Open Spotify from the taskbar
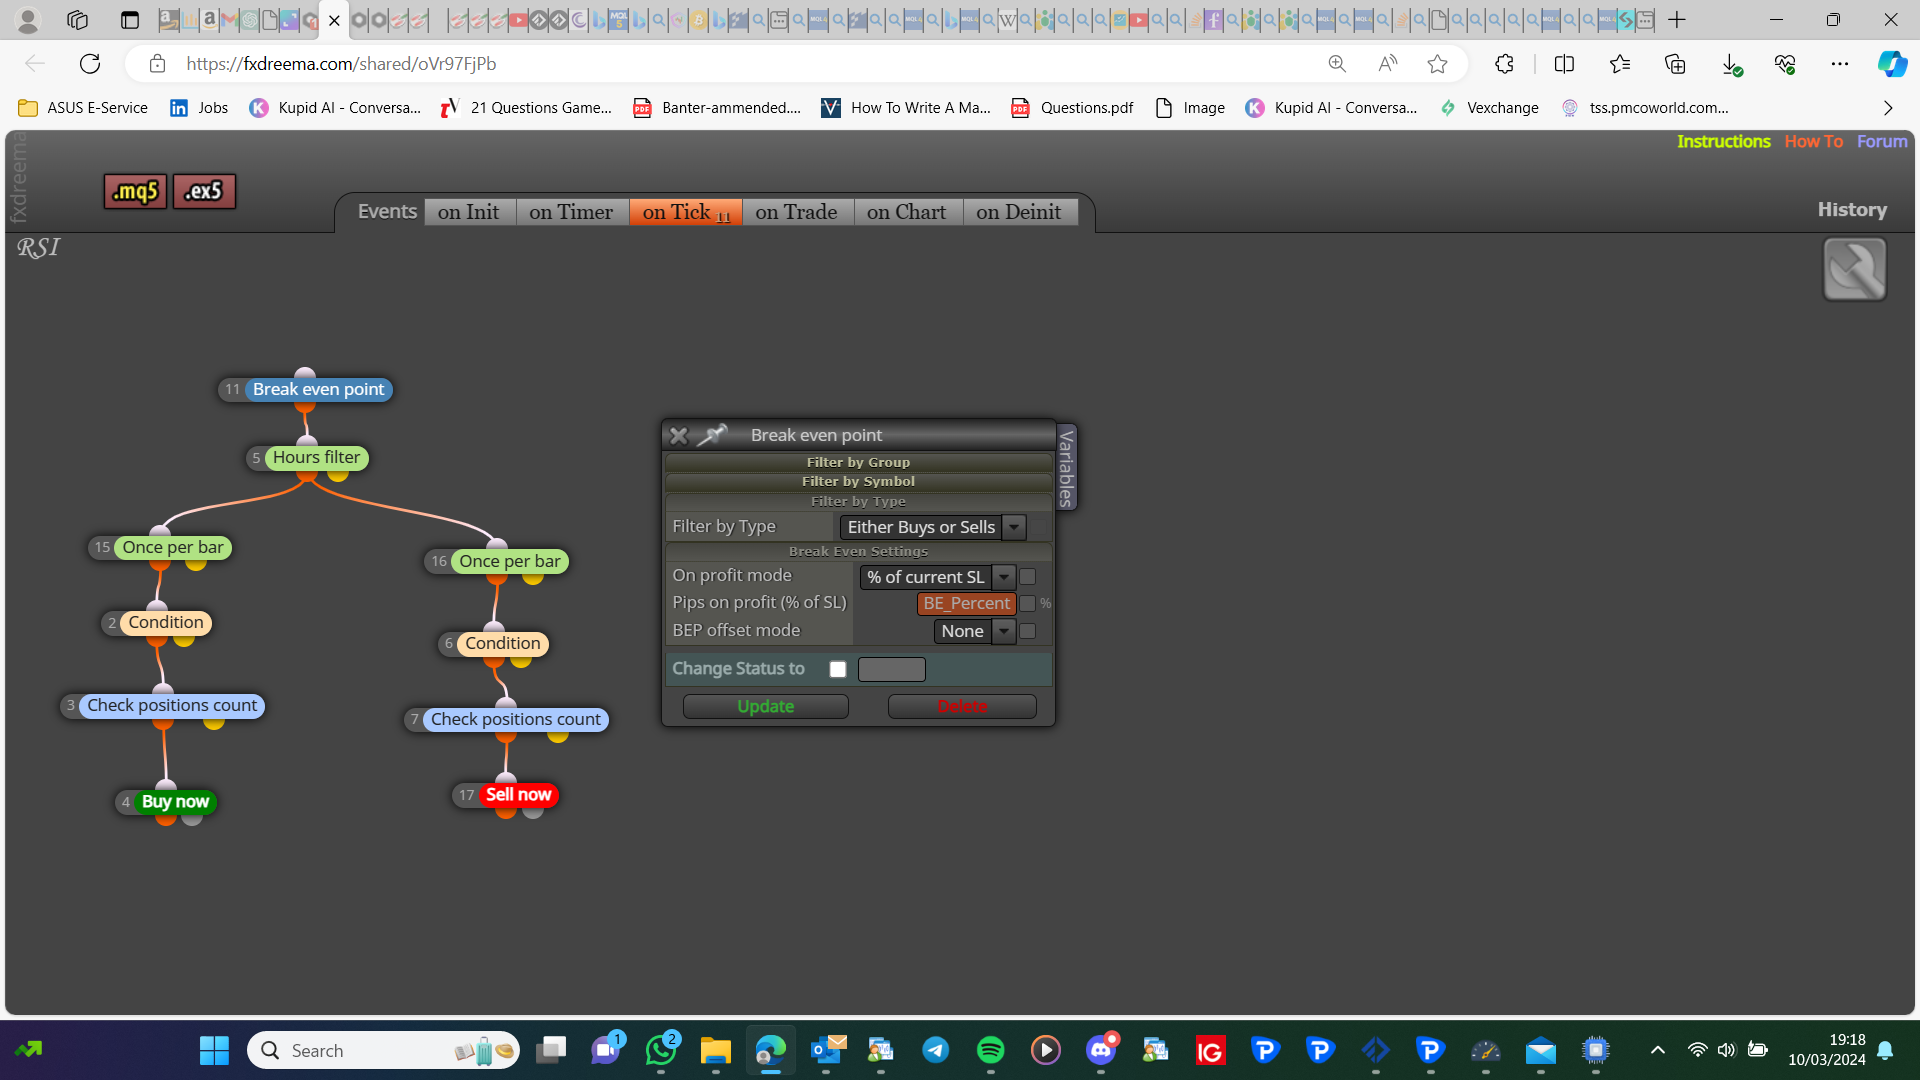 [990, 1050]
